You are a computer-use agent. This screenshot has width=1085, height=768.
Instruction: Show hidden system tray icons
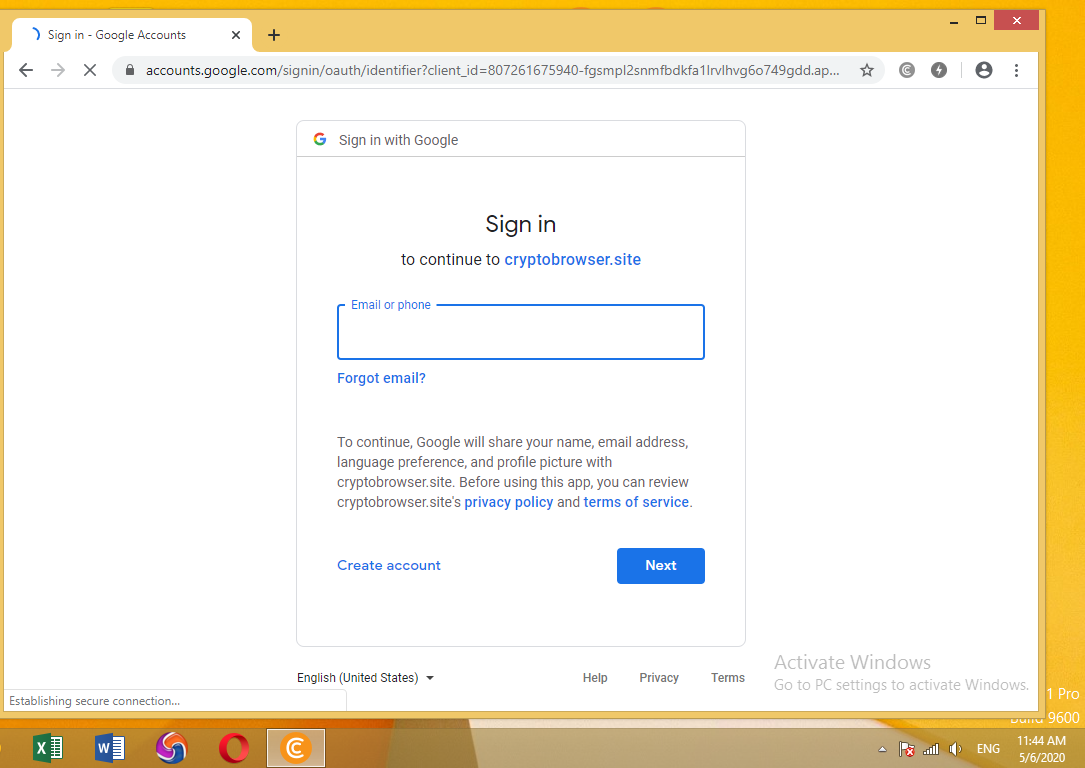[882, 749]
